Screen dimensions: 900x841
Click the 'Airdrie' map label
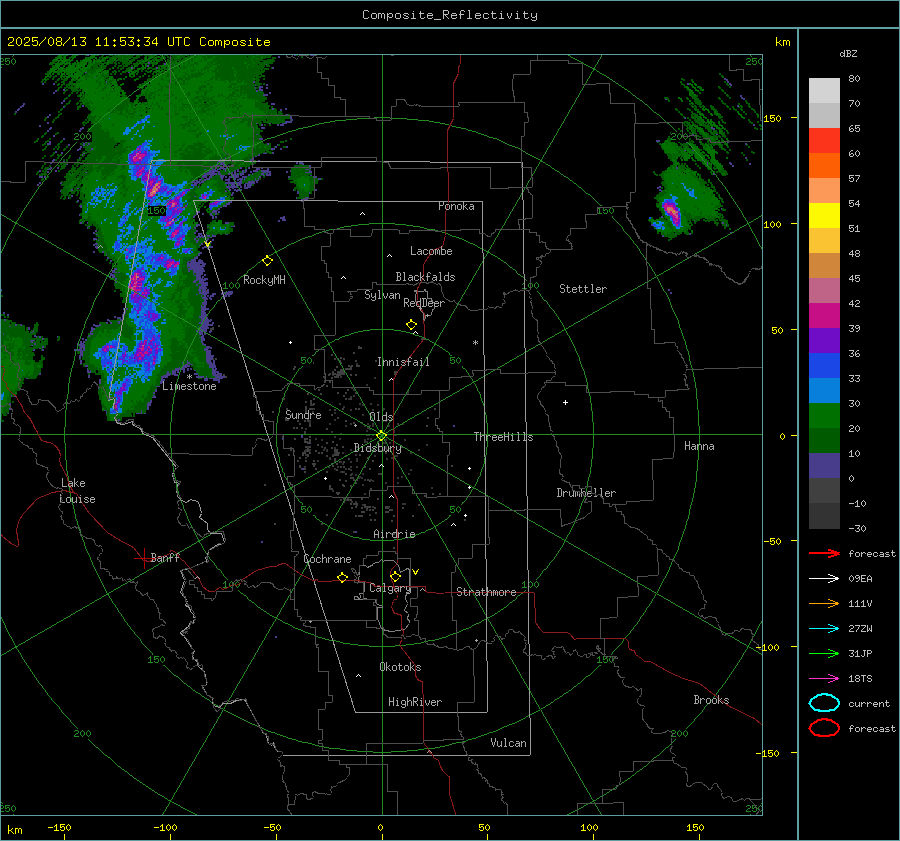point(394,534)
